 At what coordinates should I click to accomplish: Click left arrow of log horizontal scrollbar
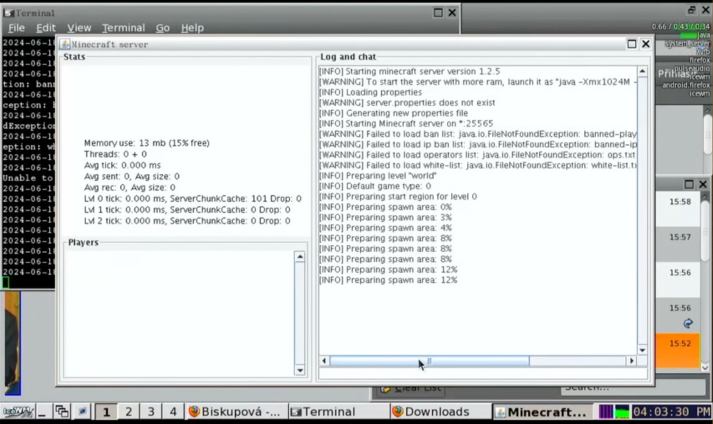pyautogui.click(x=324, y=361)
